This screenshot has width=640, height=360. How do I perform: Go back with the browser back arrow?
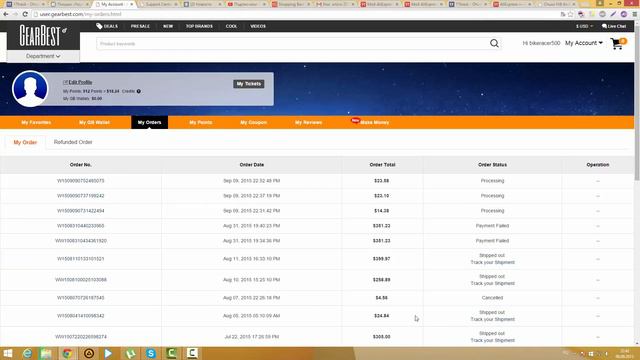tap(6, 14)
